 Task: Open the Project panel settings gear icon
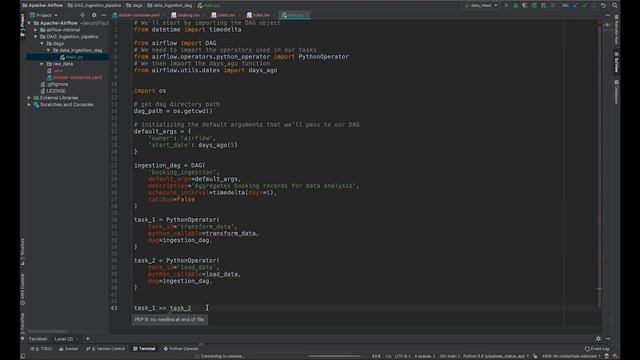tap(94, 15)
